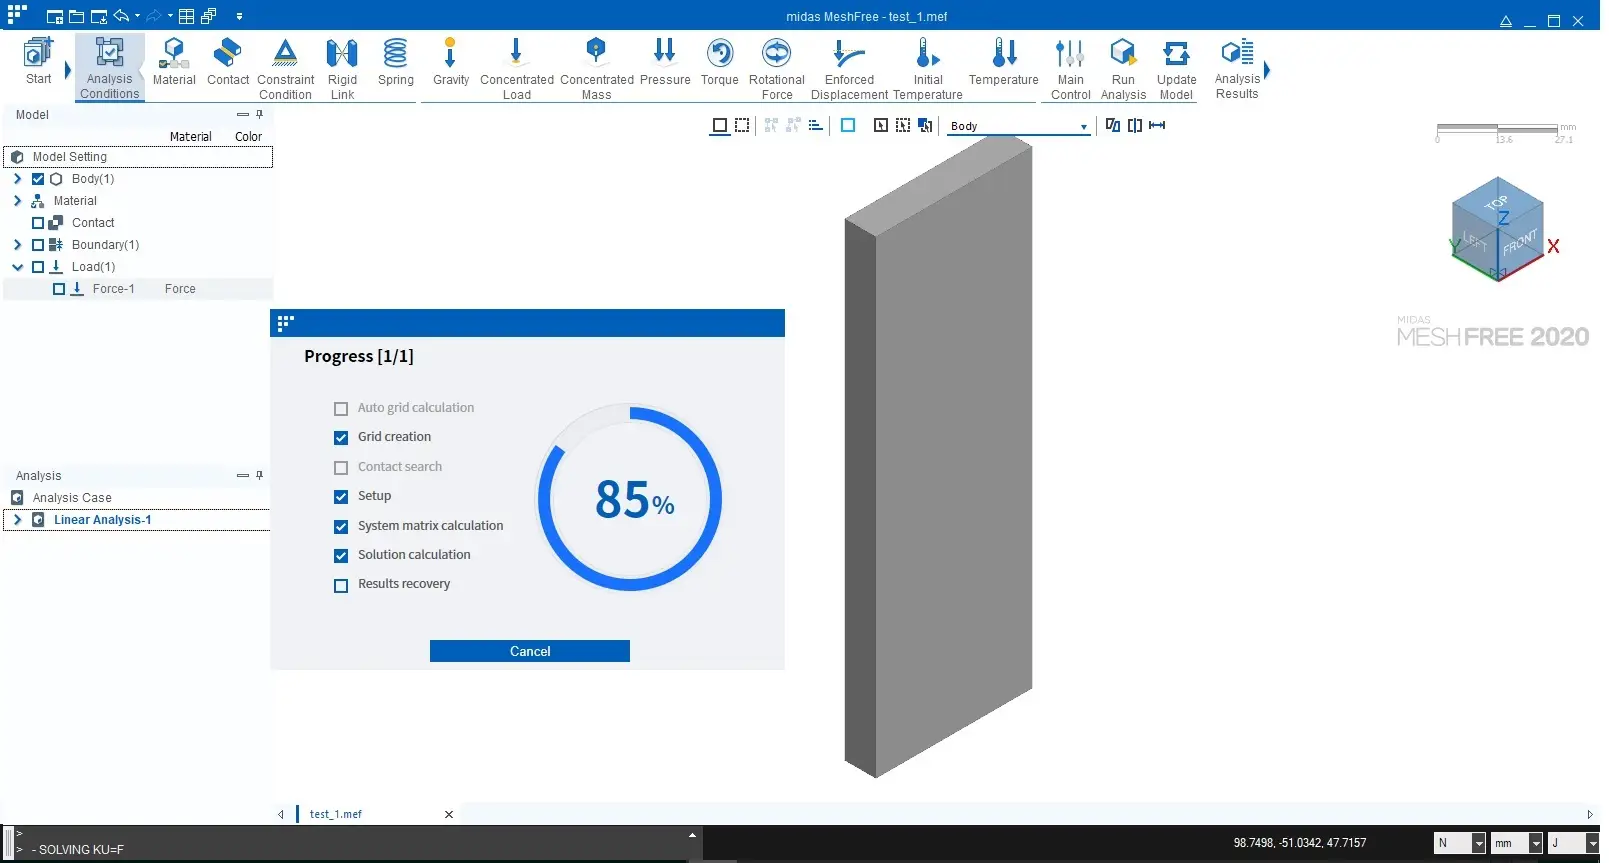Check the Force-1 checkbox
1609x863 pixels.
pos(59,289)
